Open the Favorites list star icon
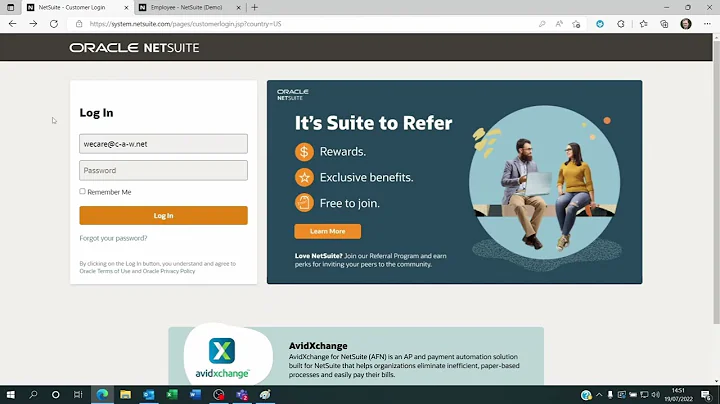Image resolution: width=720 pixels, height=404 pixels. (x=643, y=24)
